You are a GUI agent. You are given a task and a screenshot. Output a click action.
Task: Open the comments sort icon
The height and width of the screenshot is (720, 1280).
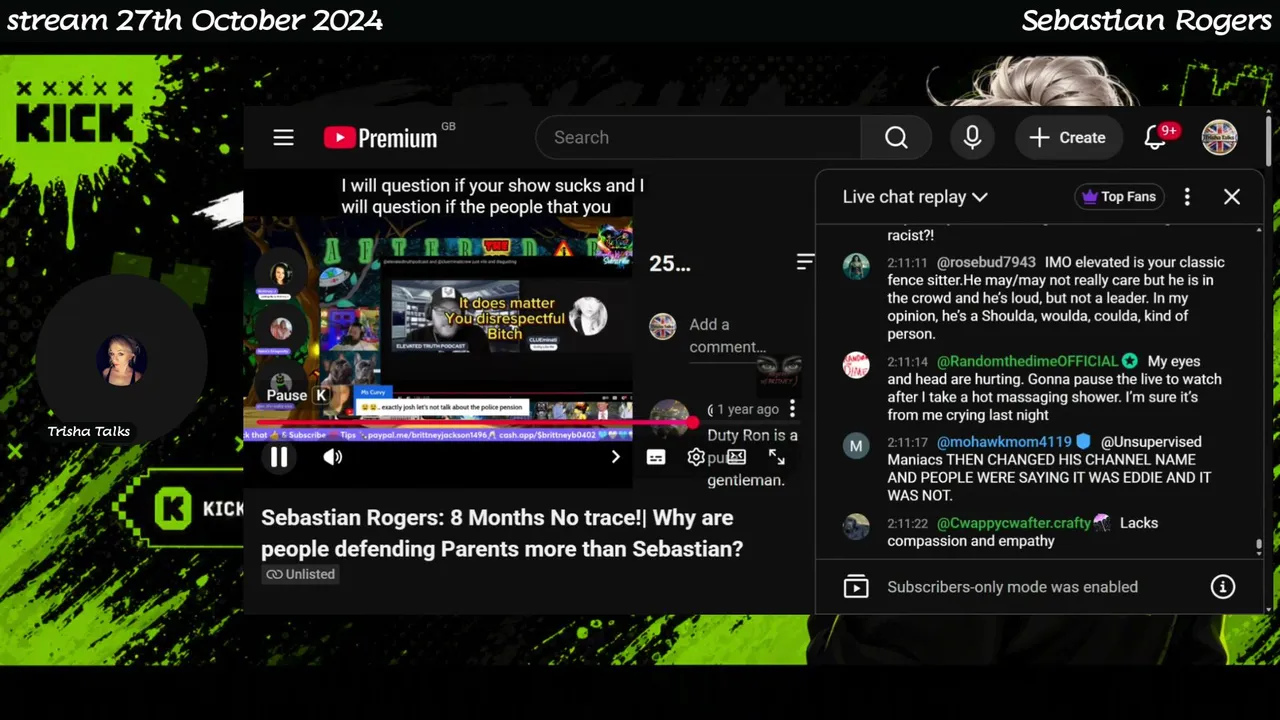coord(805,262)
